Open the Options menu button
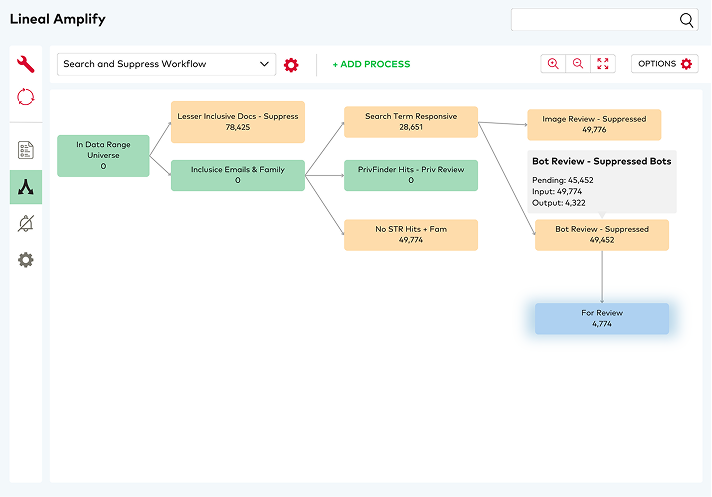 click(x=664, y=64)
